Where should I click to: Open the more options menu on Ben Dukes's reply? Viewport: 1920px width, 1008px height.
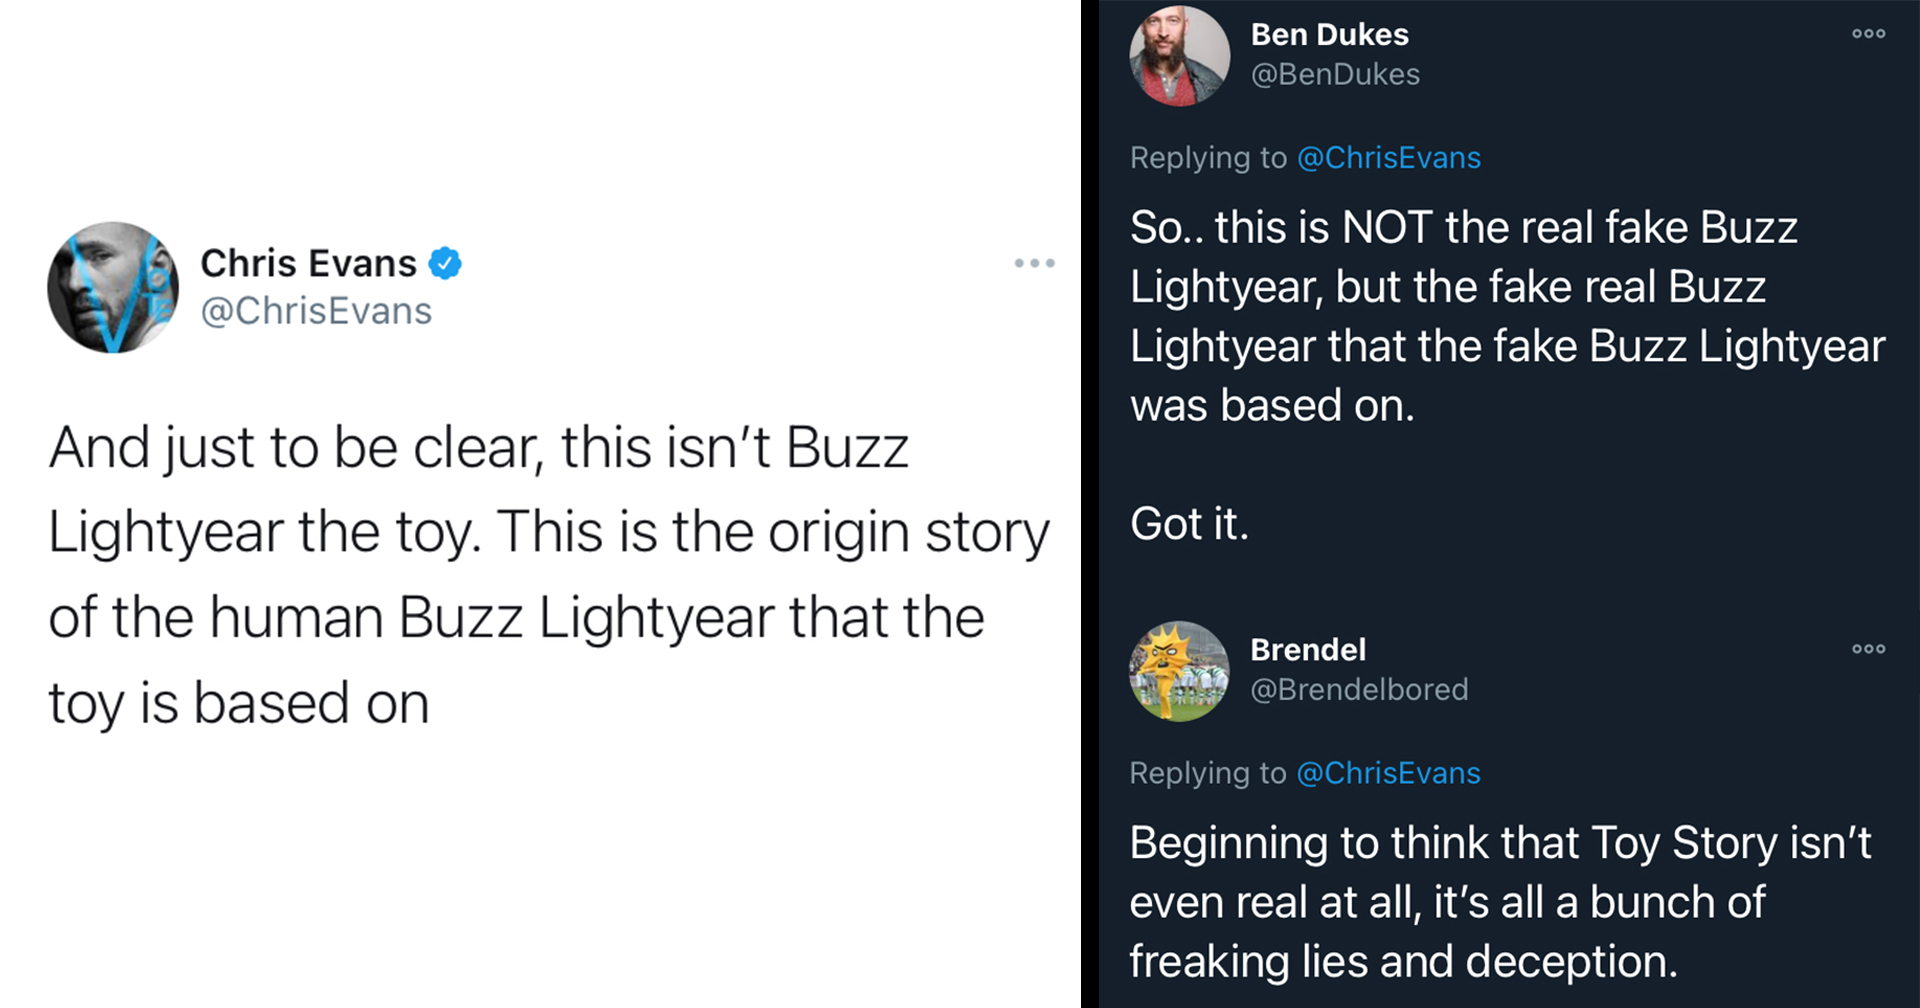tap(1868, 34)
